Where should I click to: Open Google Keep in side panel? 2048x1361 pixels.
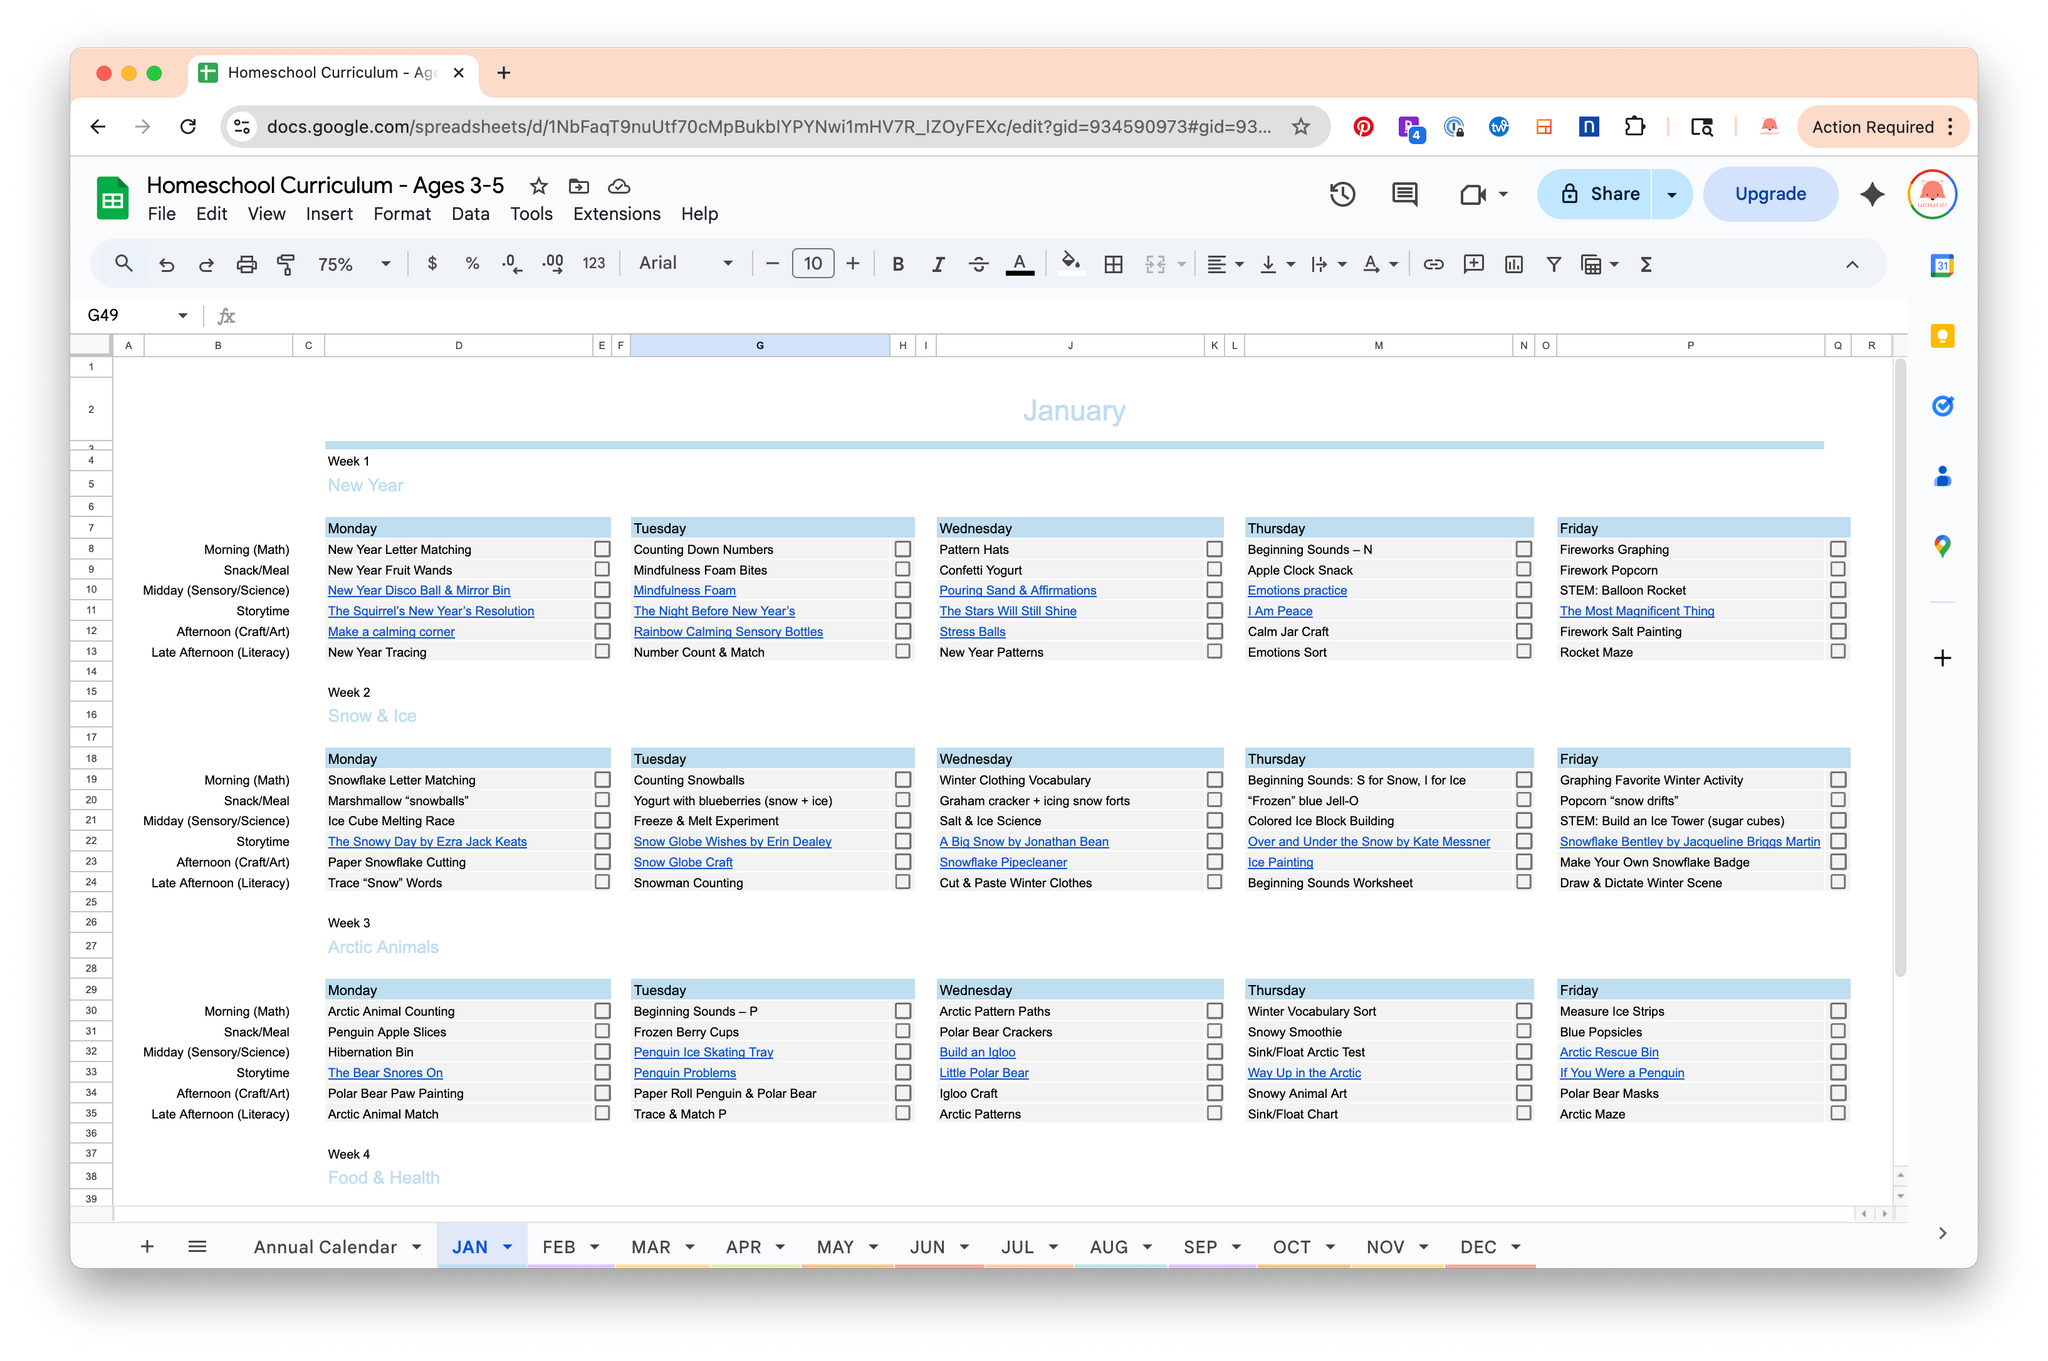coord(1942,336)
